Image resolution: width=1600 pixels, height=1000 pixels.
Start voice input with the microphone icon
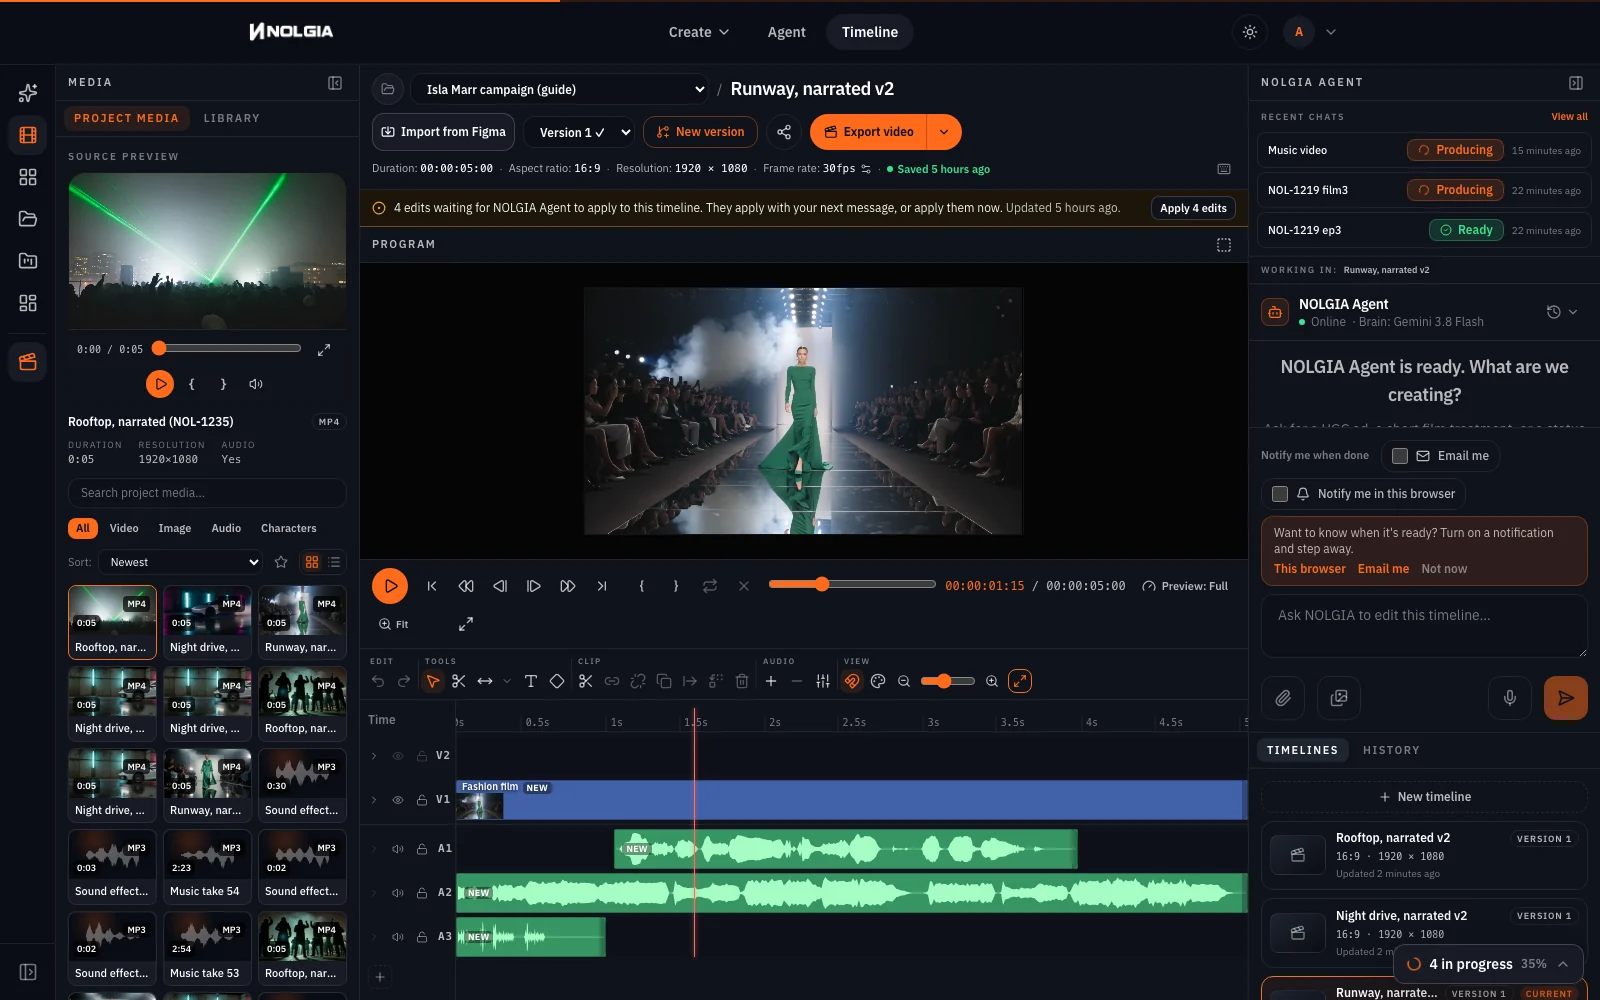point(1510,698)
